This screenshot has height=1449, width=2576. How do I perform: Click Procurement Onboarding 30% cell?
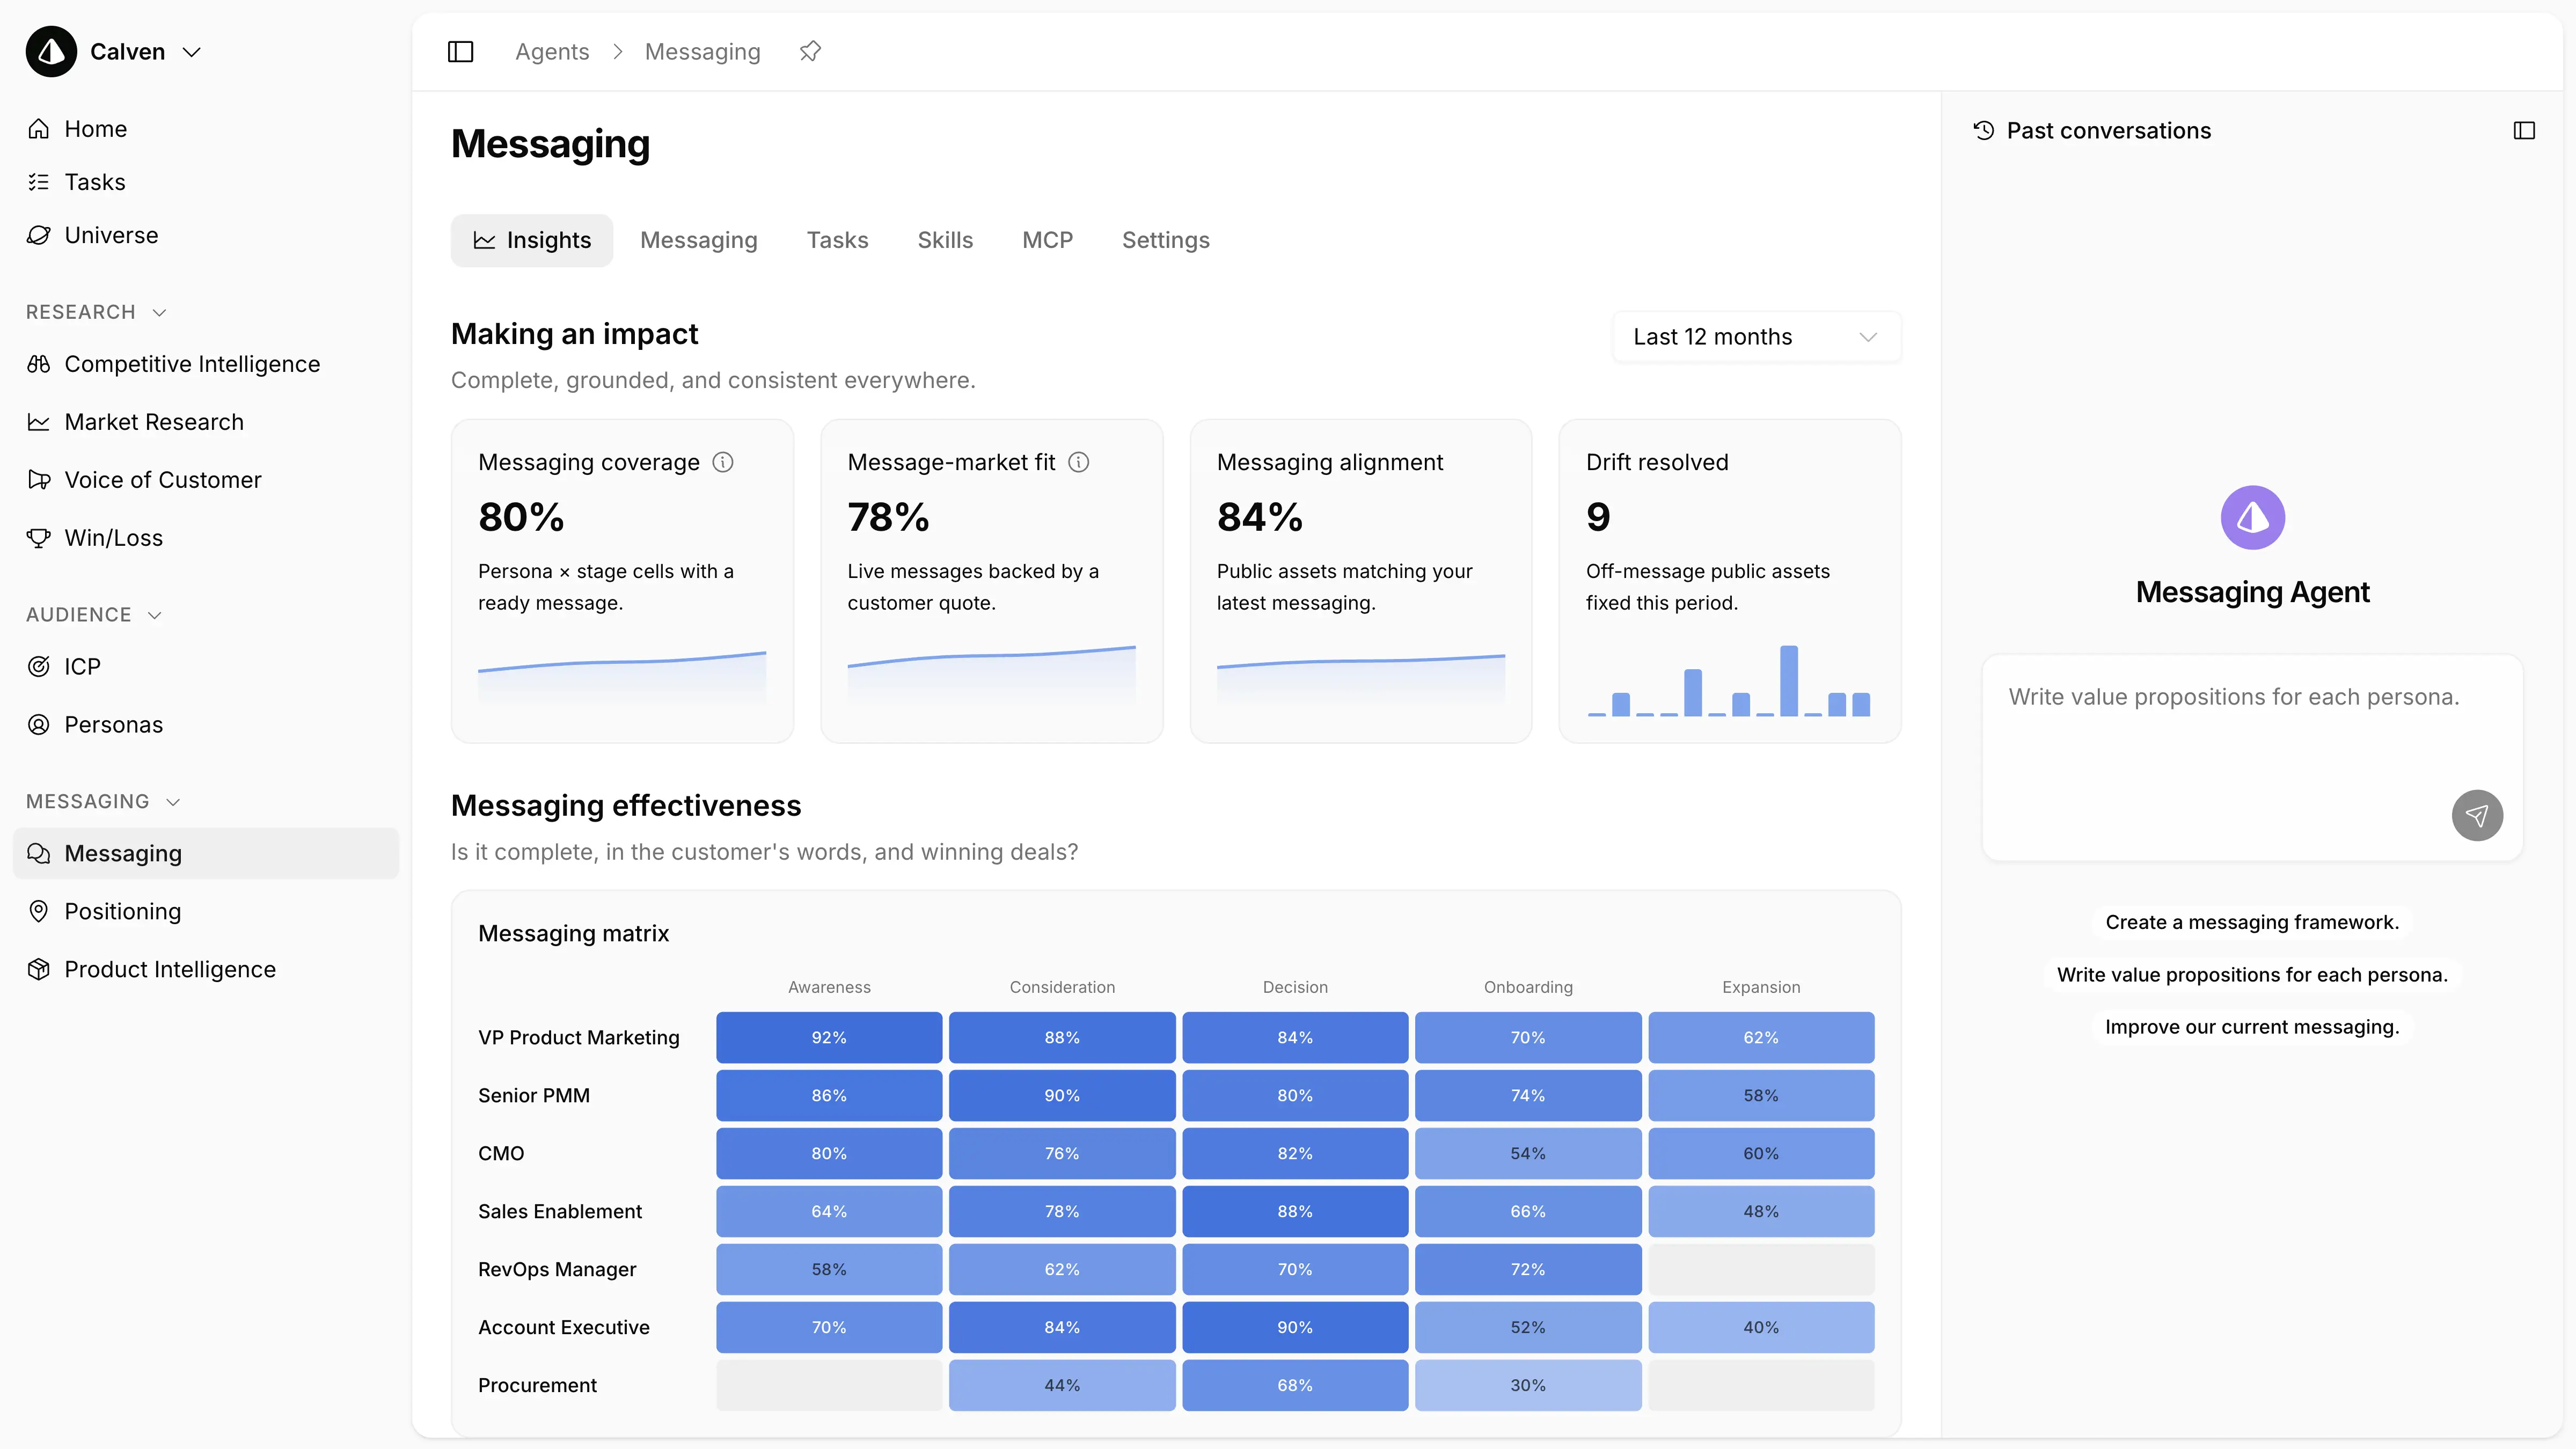point(1528,1386)
